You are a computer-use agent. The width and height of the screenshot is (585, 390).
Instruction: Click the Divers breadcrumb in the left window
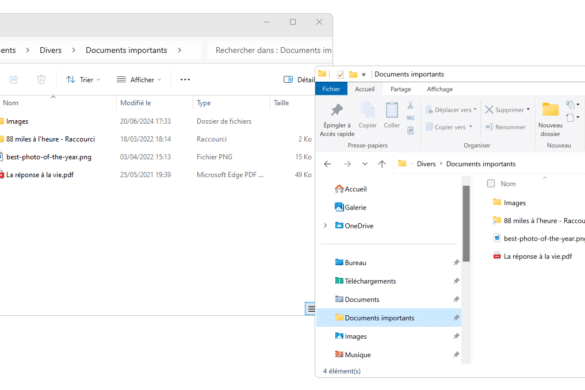pyautogui.click(x=50, y=50)
